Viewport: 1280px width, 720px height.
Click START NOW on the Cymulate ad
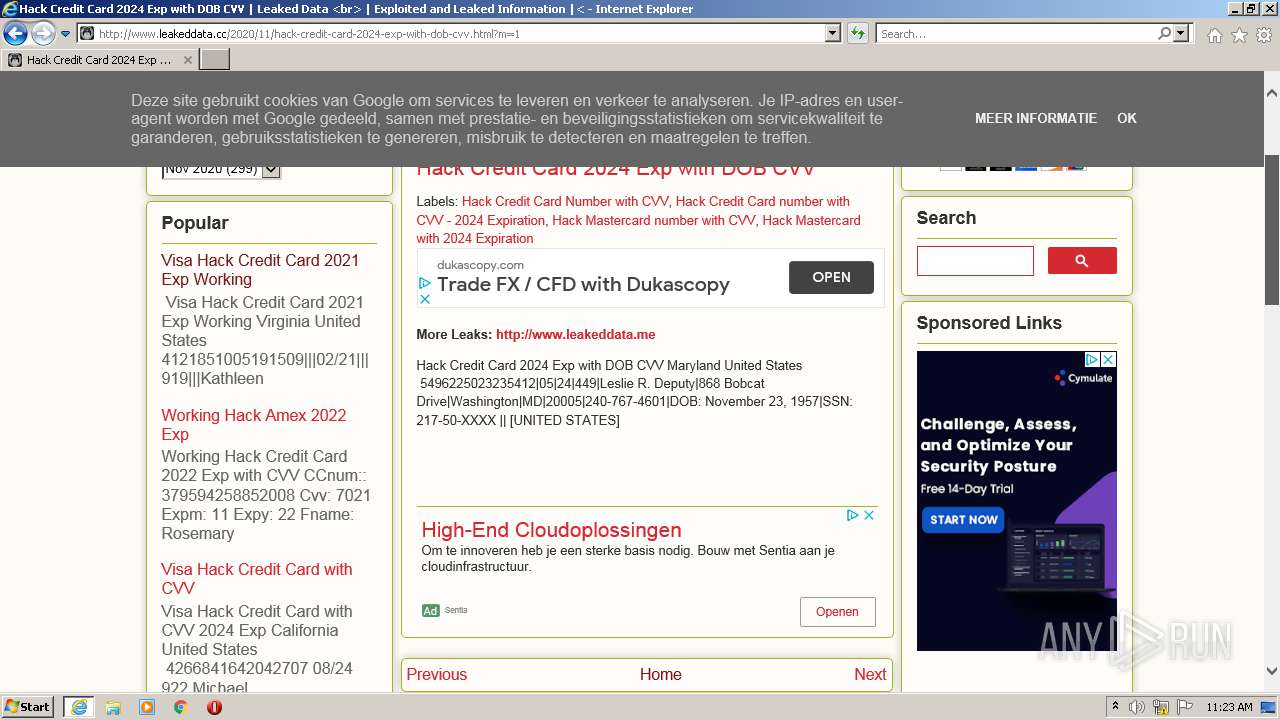click(964, 520)
